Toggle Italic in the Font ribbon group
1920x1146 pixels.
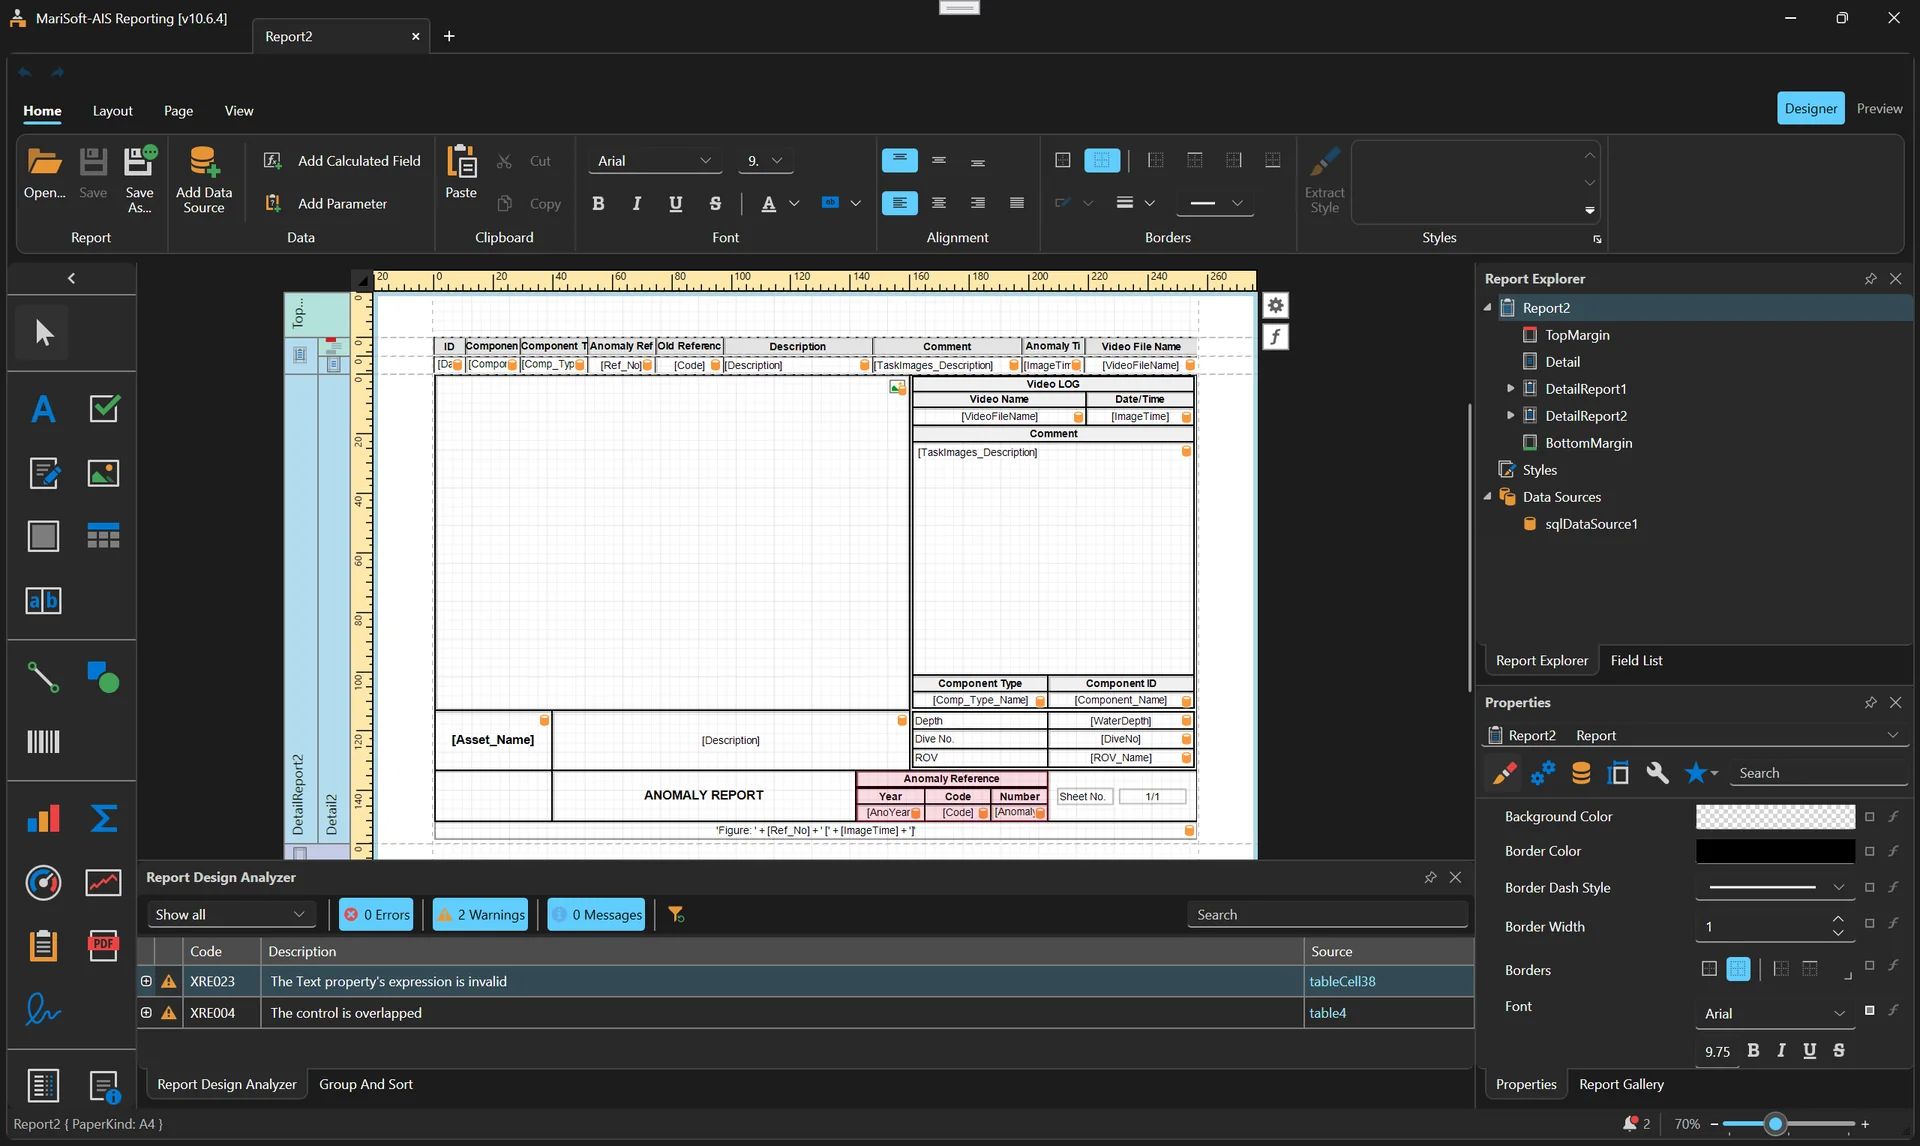[x=637, y=203]
